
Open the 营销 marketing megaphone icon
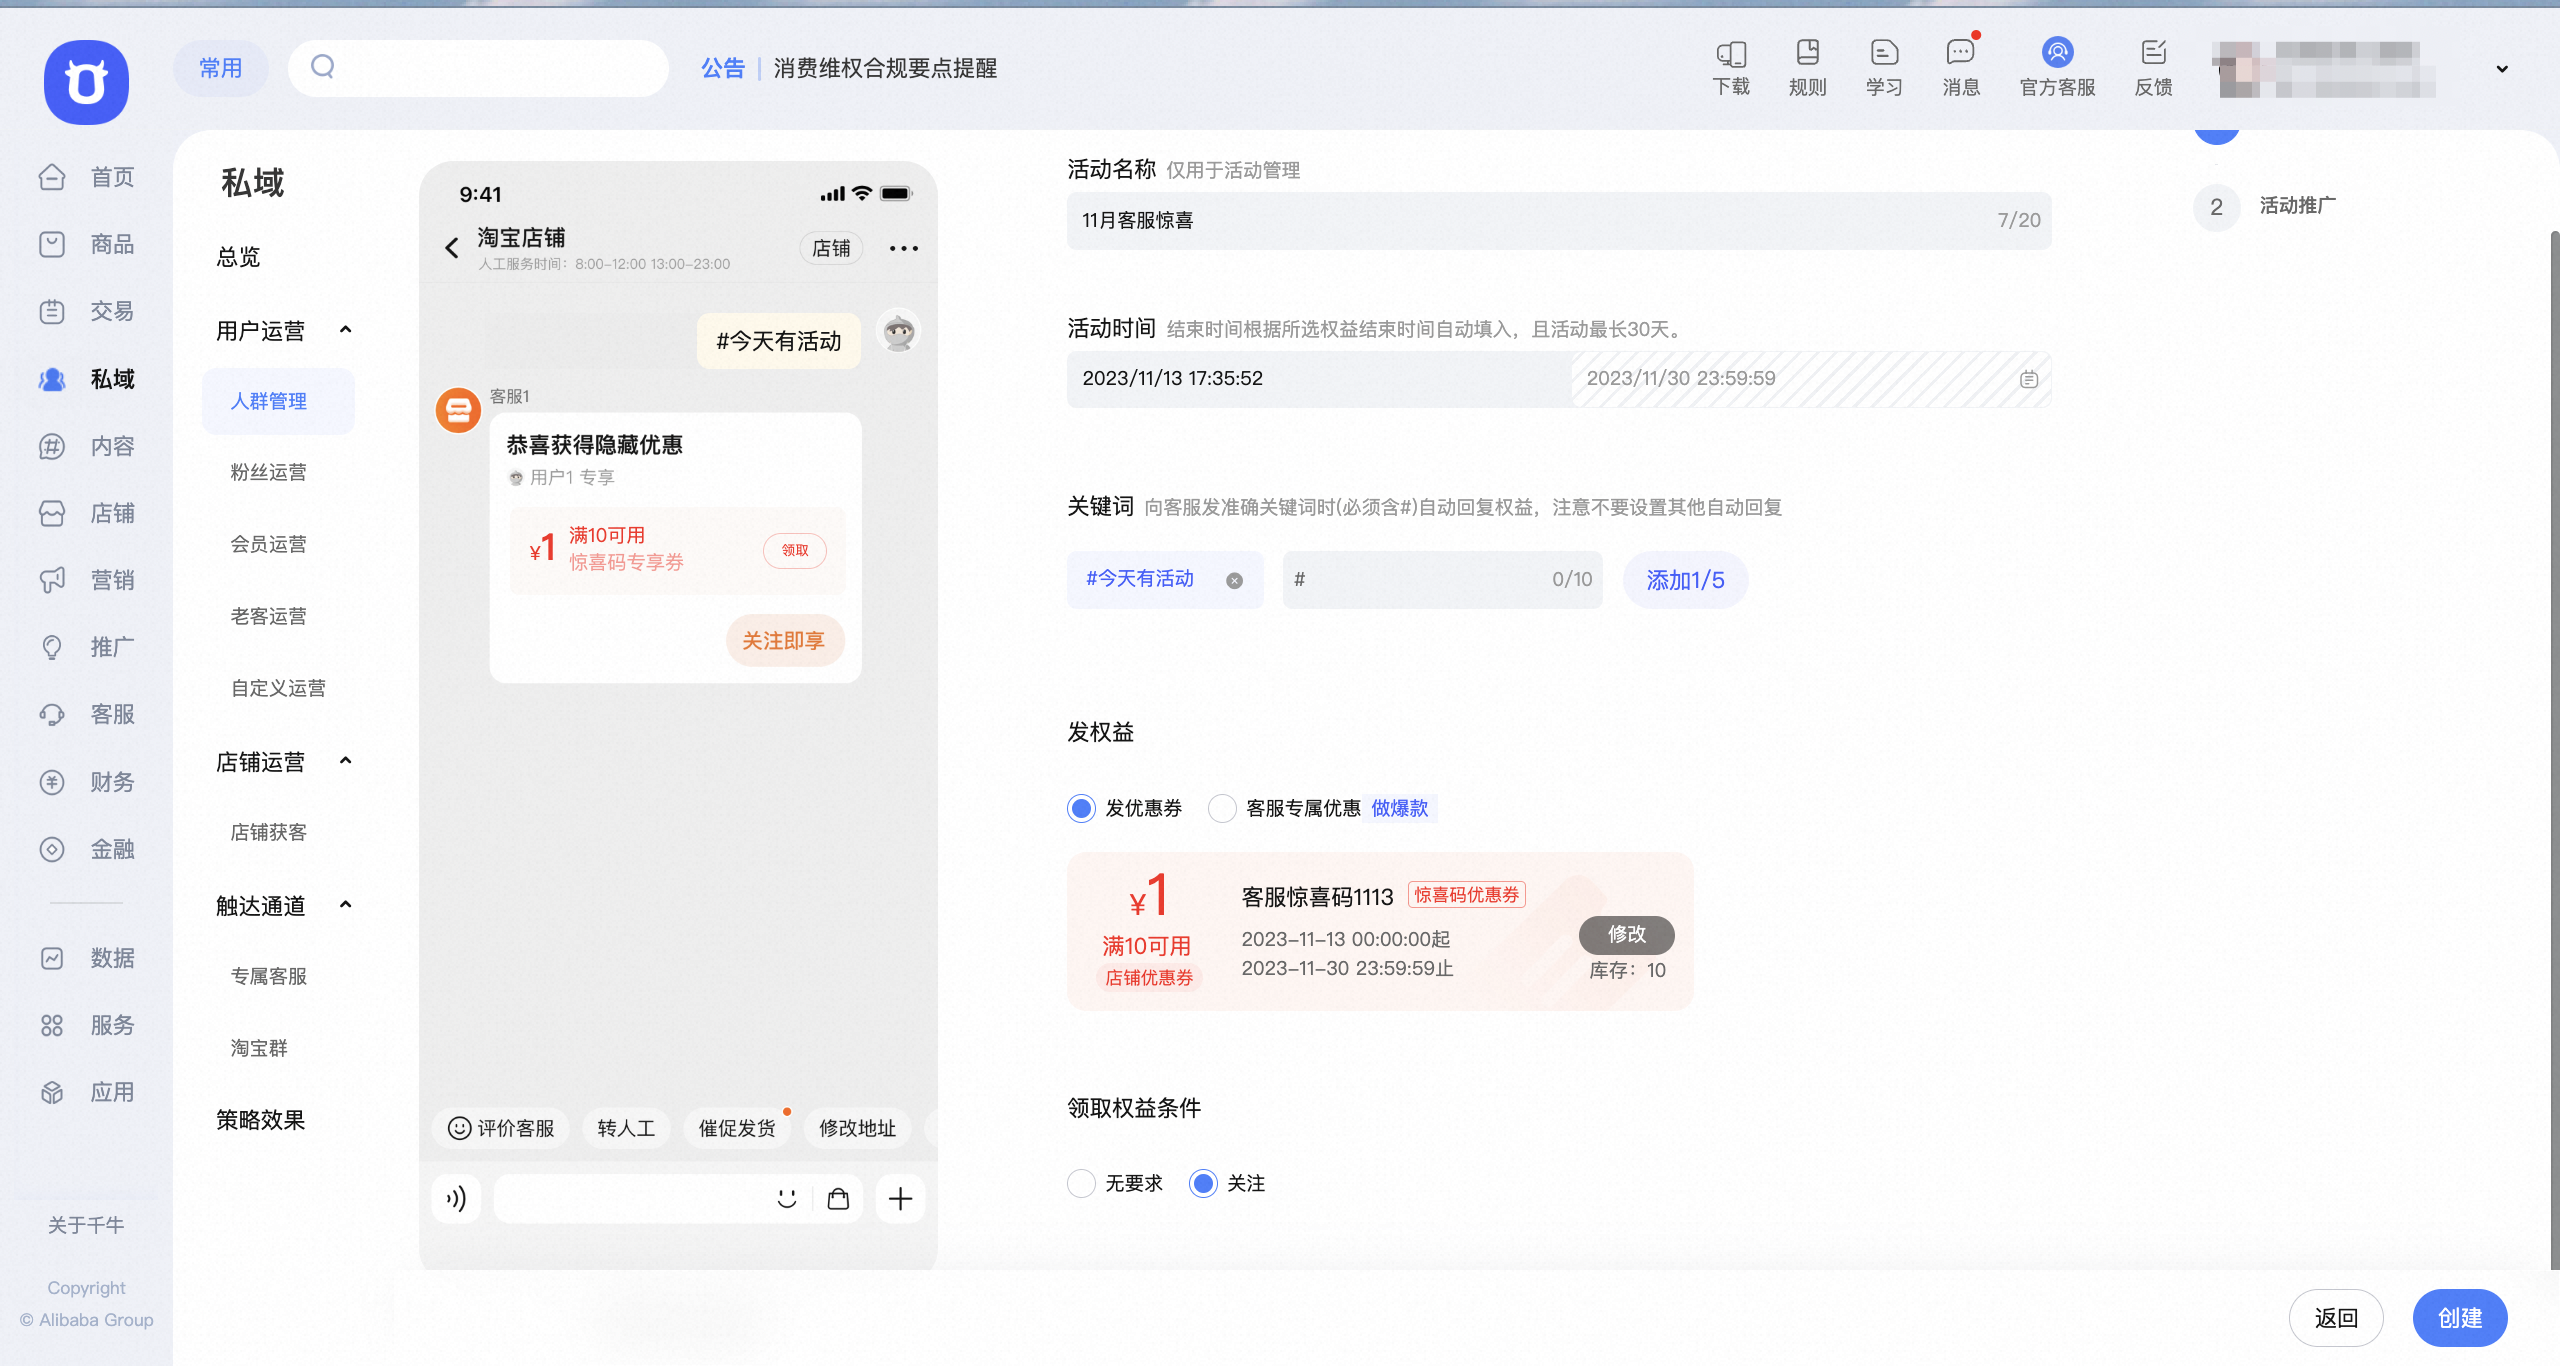(x=52, y=580)
